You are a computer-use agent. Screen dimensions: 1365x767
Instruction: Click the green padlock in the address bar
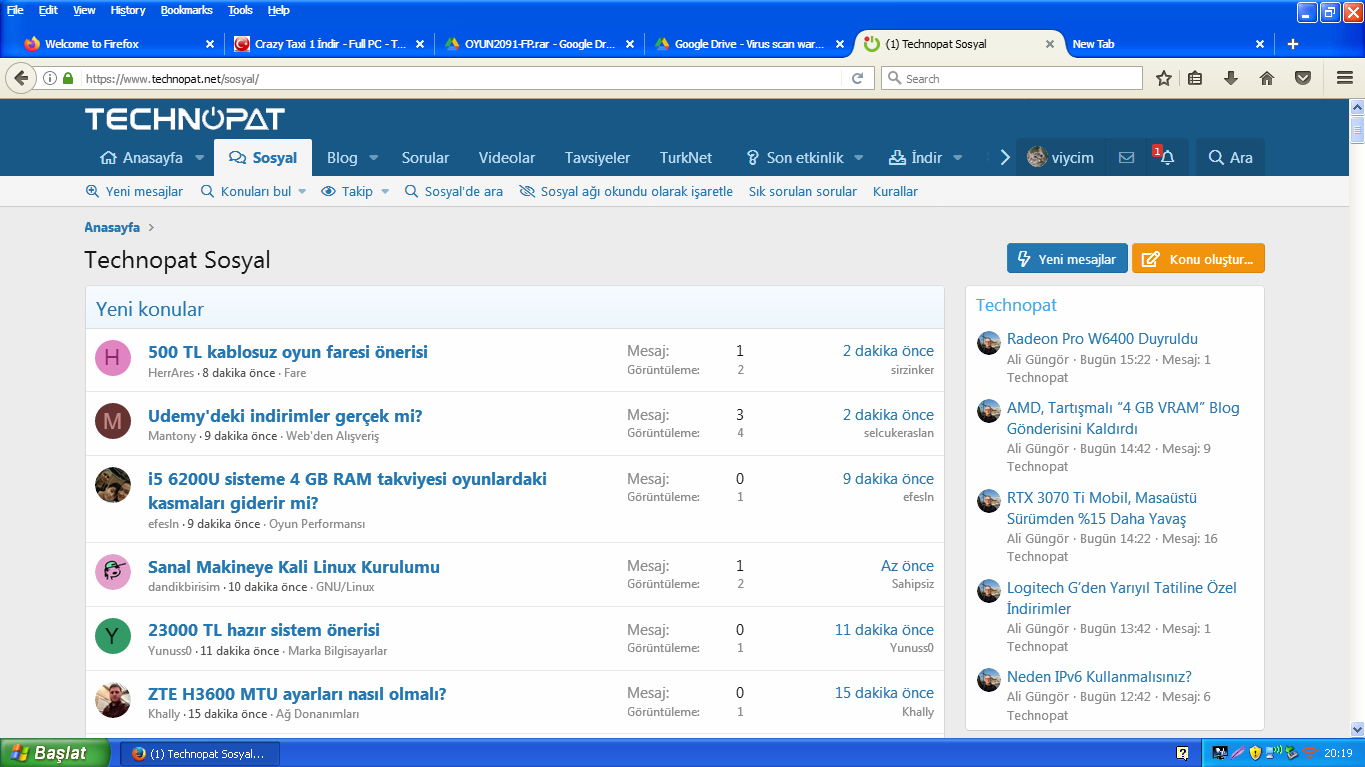click(x=68, y=78)
